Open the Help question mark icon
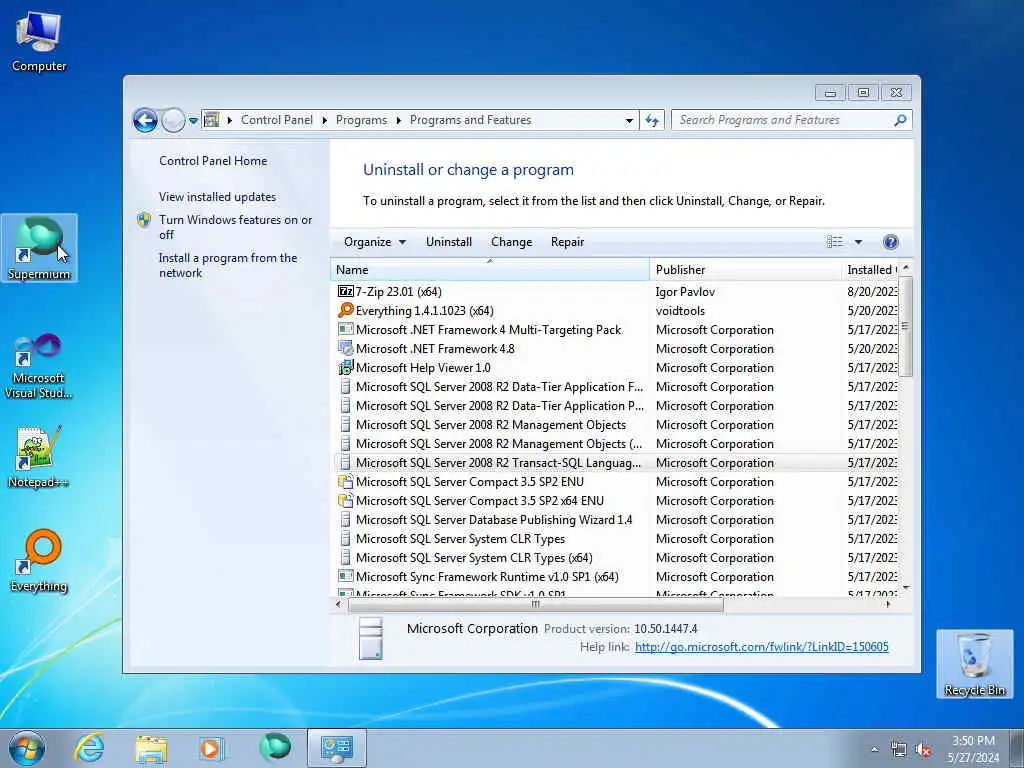 point(891,242)
